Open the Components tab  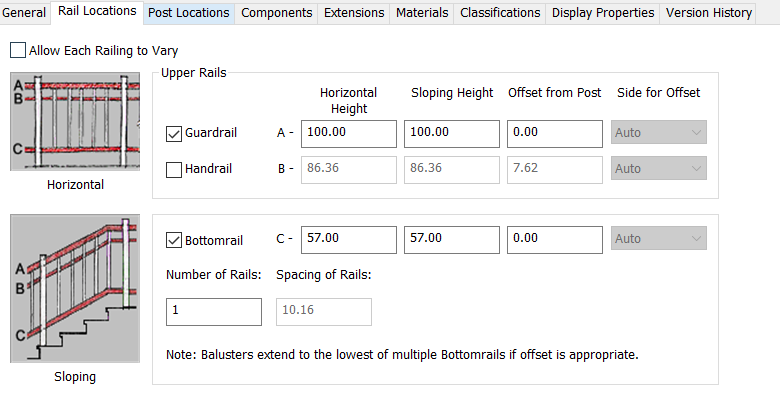(x=277, y=12)
